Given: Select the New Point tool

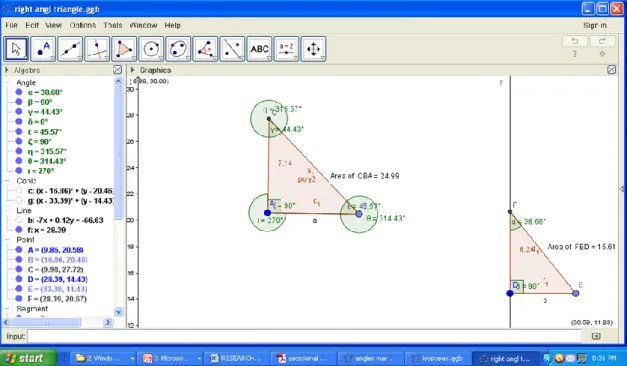Looking at the screenshot, I should 43,49.
